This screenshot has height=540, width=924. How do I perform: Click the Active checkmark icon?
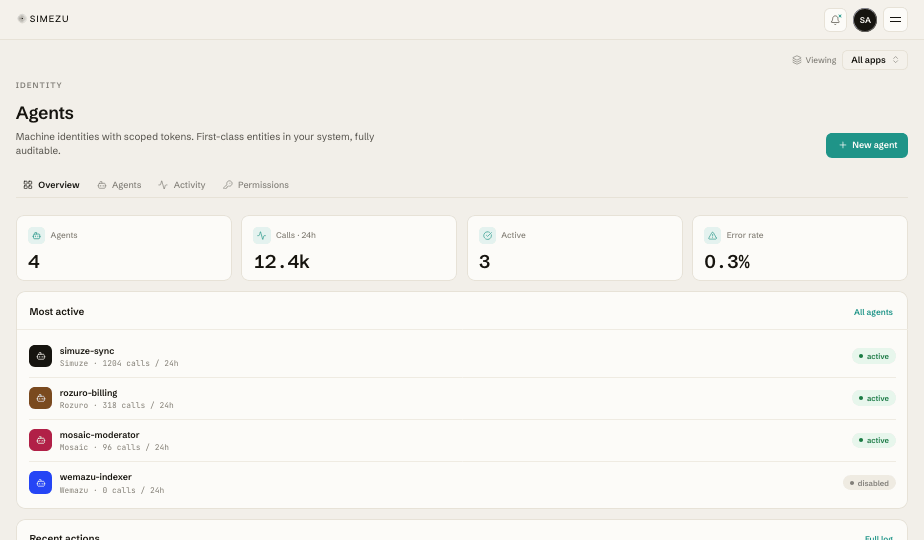pos(487,235)
